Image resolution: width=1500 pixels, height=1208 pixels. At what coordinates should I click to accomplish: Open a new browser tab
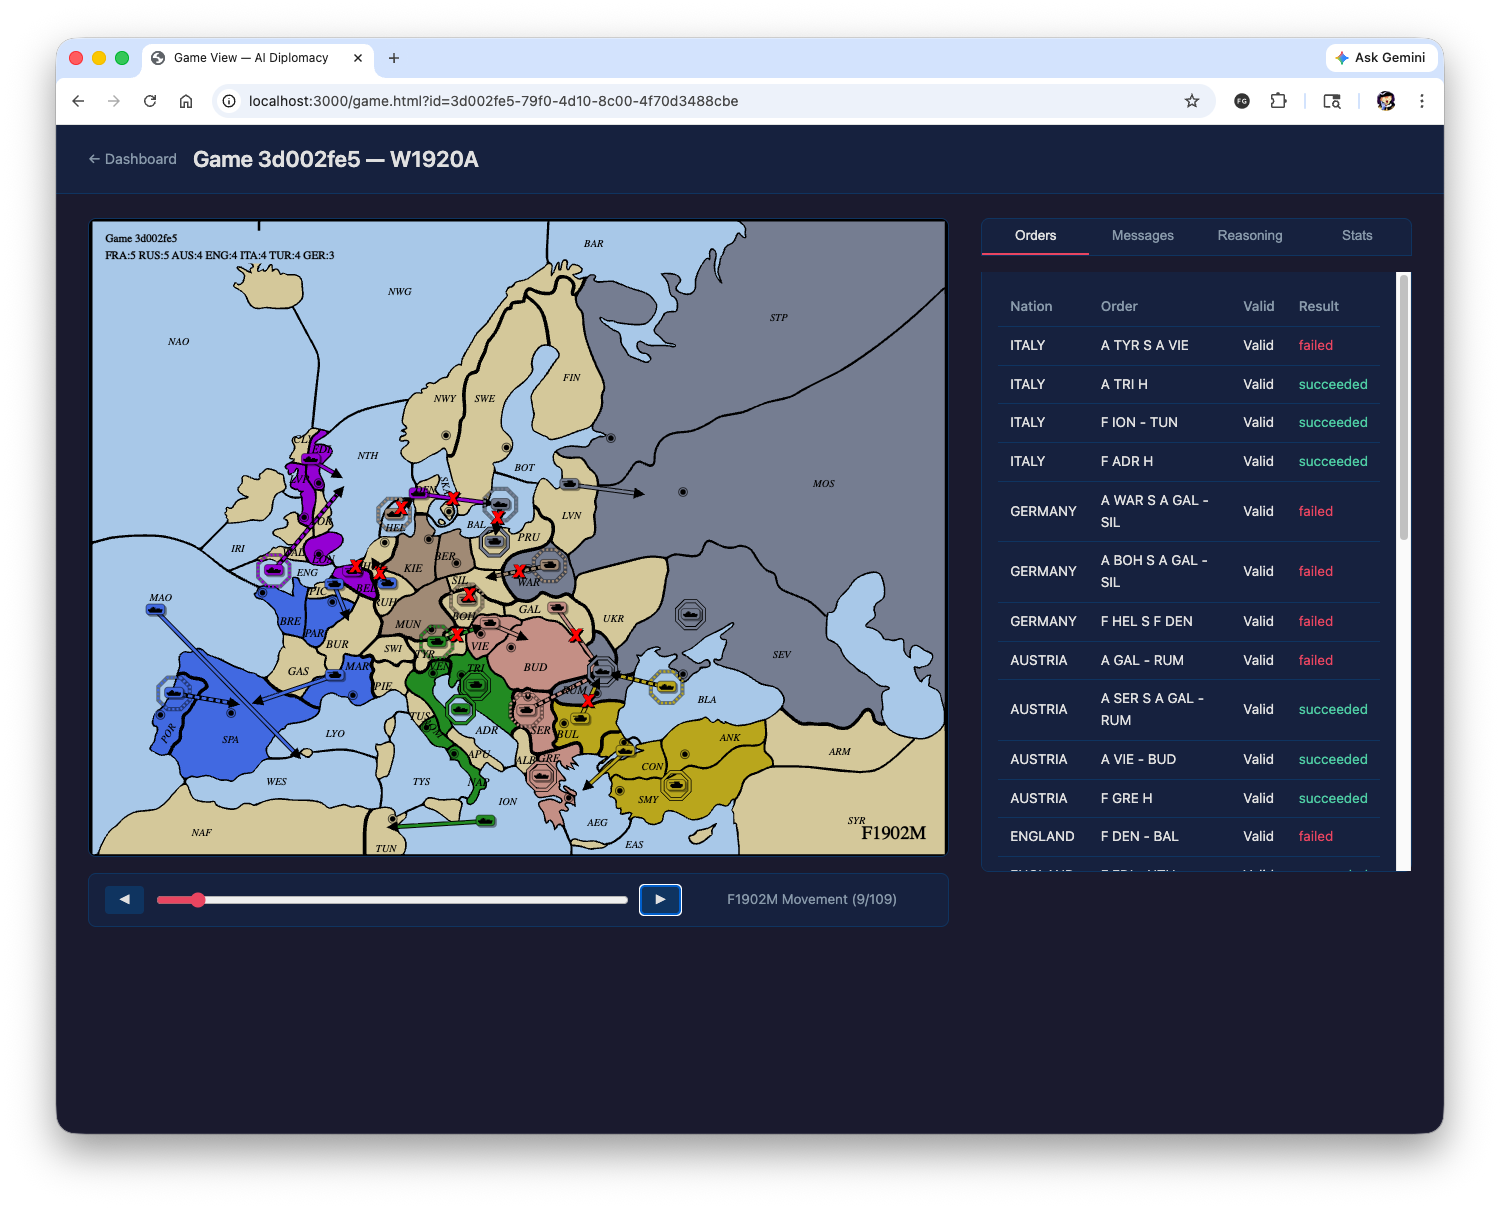pos(394,58)
